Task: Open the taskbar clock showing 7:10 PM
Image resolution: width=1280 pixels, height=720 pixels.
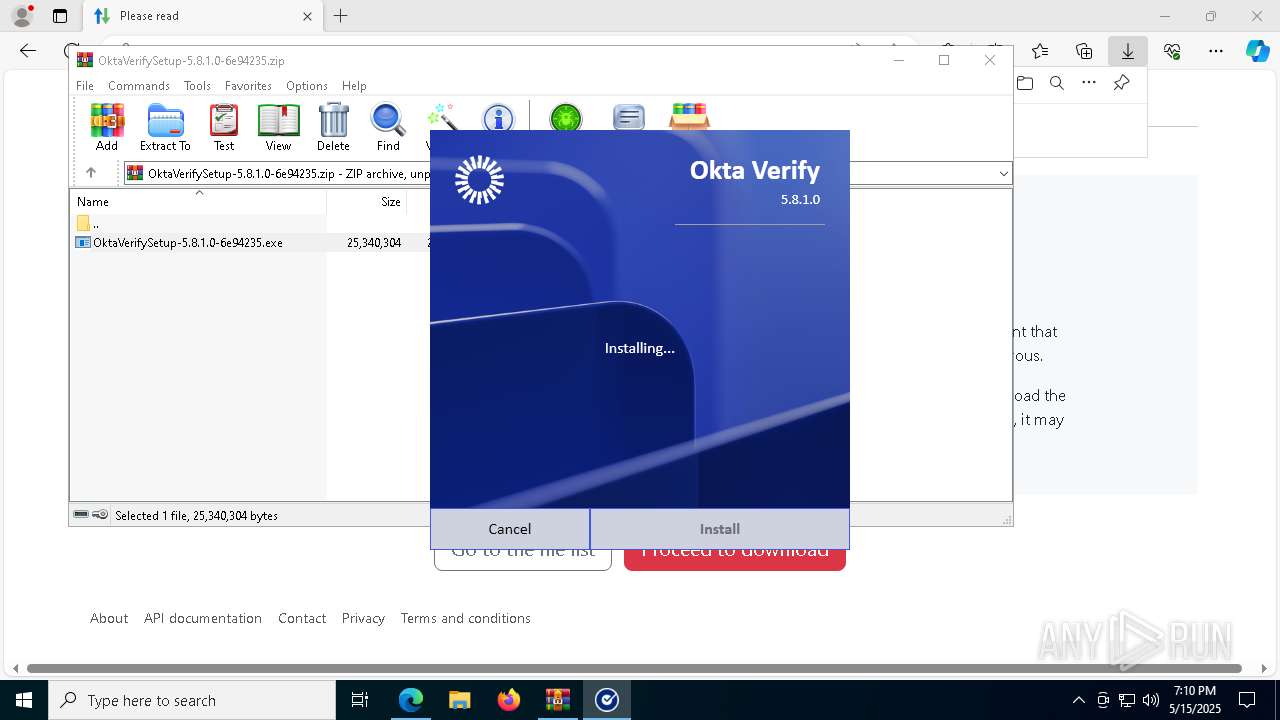Action: (1195, 700)
